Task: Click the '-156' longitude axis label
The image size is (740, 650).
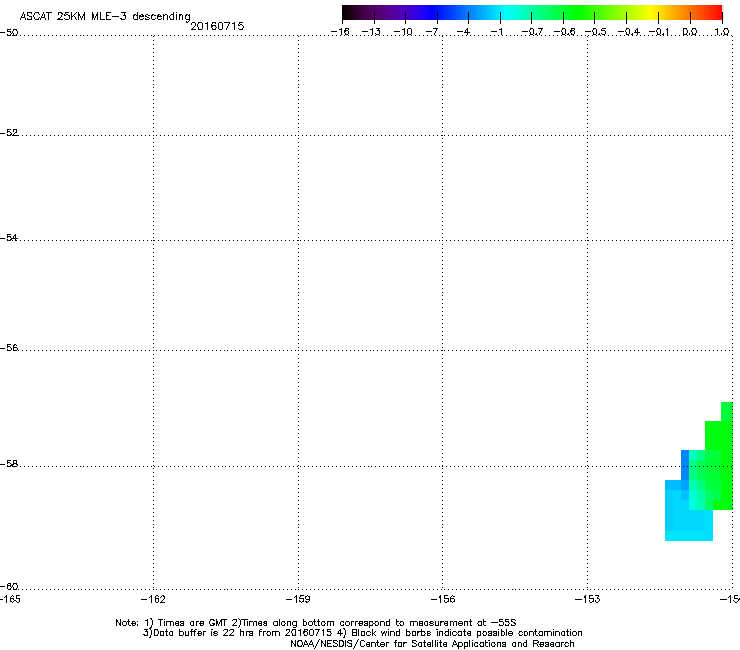Action: pyautogui.click(x=443, y=599)
